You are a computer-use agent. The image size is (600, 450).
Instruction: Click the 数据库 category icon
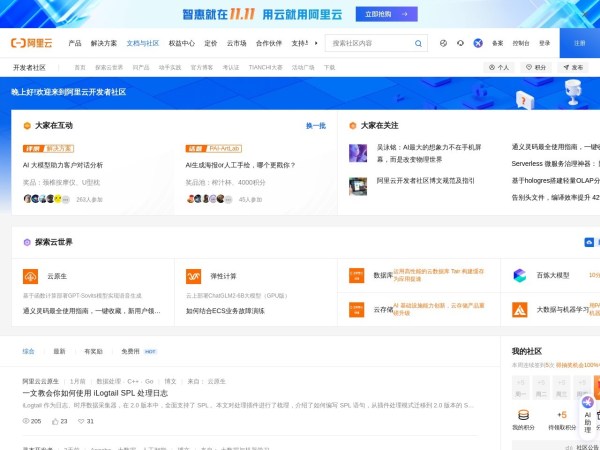357,275
